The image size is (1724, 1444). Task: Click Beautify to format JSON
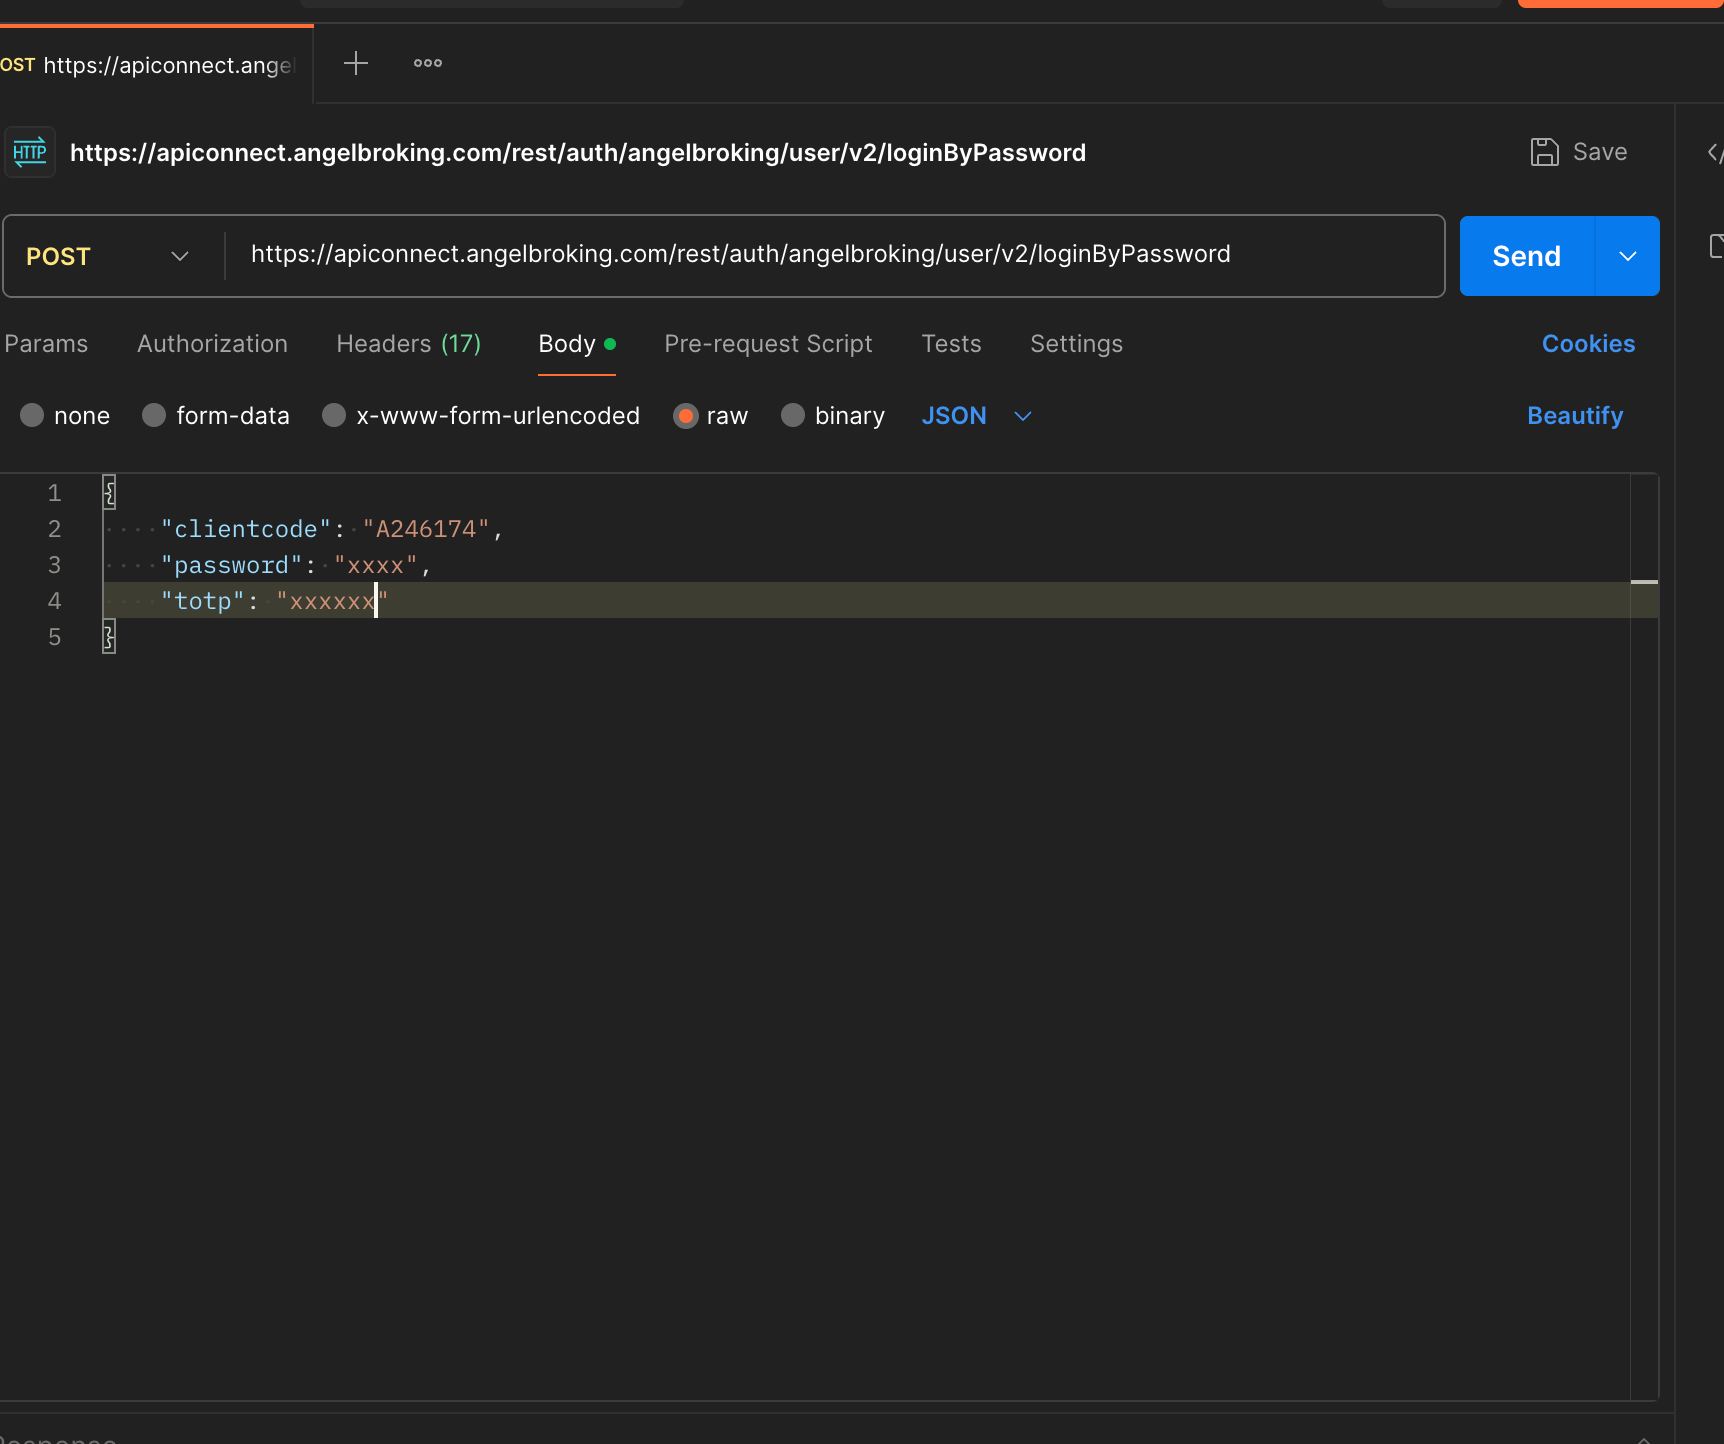coord(1575,416)
